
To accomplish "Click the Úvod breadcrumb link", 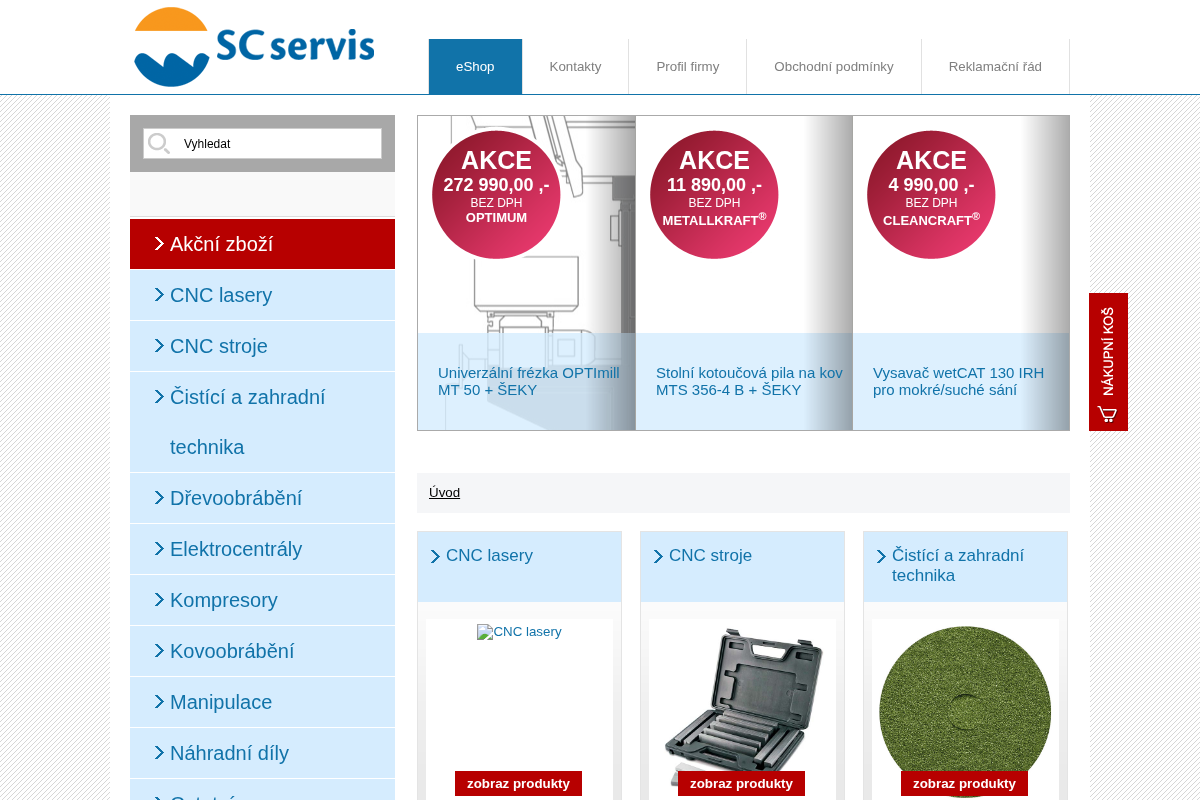I will point(444,492).
